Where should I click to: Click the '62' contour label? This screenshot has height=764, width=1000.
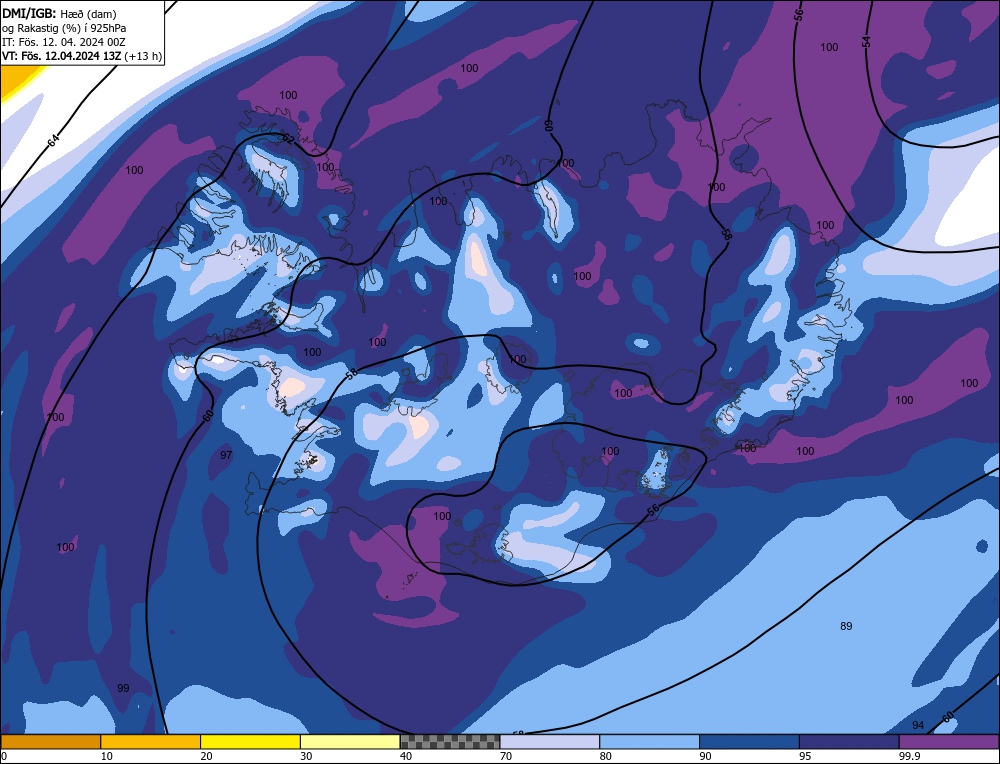pyautogui.click(x=288, y=139)
